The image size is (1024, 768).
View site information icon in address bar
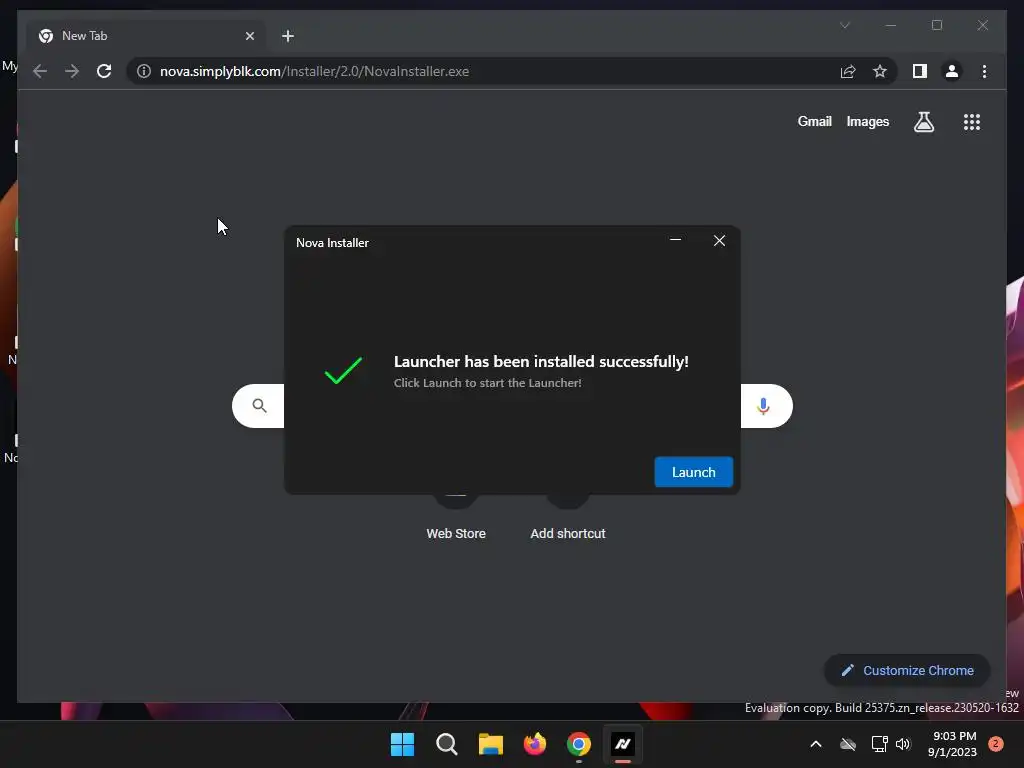tap(144, 71)
